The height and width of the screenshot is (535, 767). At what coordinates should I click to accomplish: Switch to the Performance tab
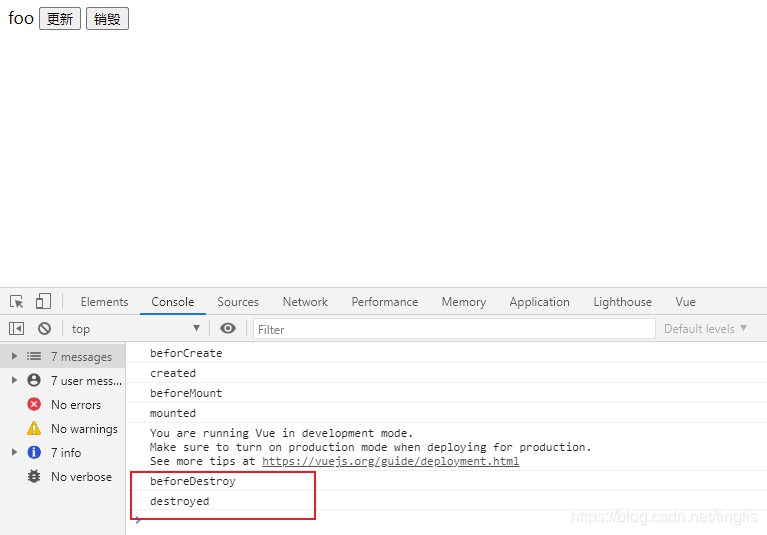tap(384, 302)
